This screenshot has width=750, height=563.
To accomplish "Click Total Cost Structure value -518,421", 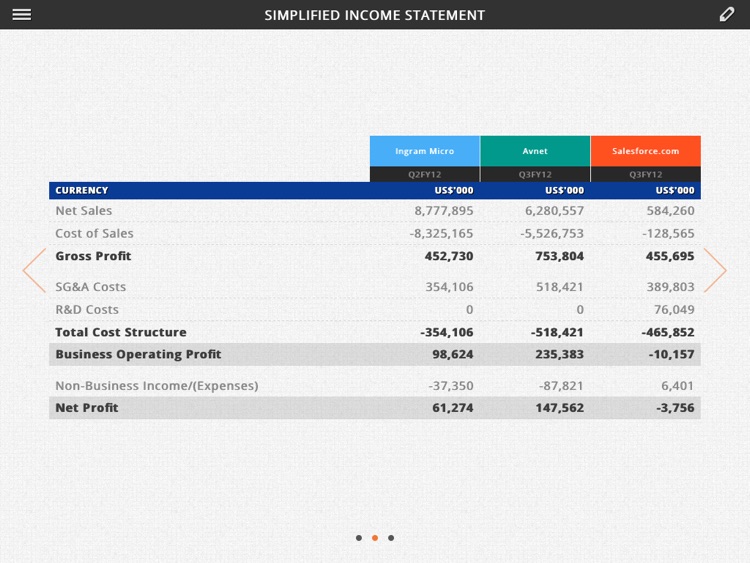I will tap(557, 332).
